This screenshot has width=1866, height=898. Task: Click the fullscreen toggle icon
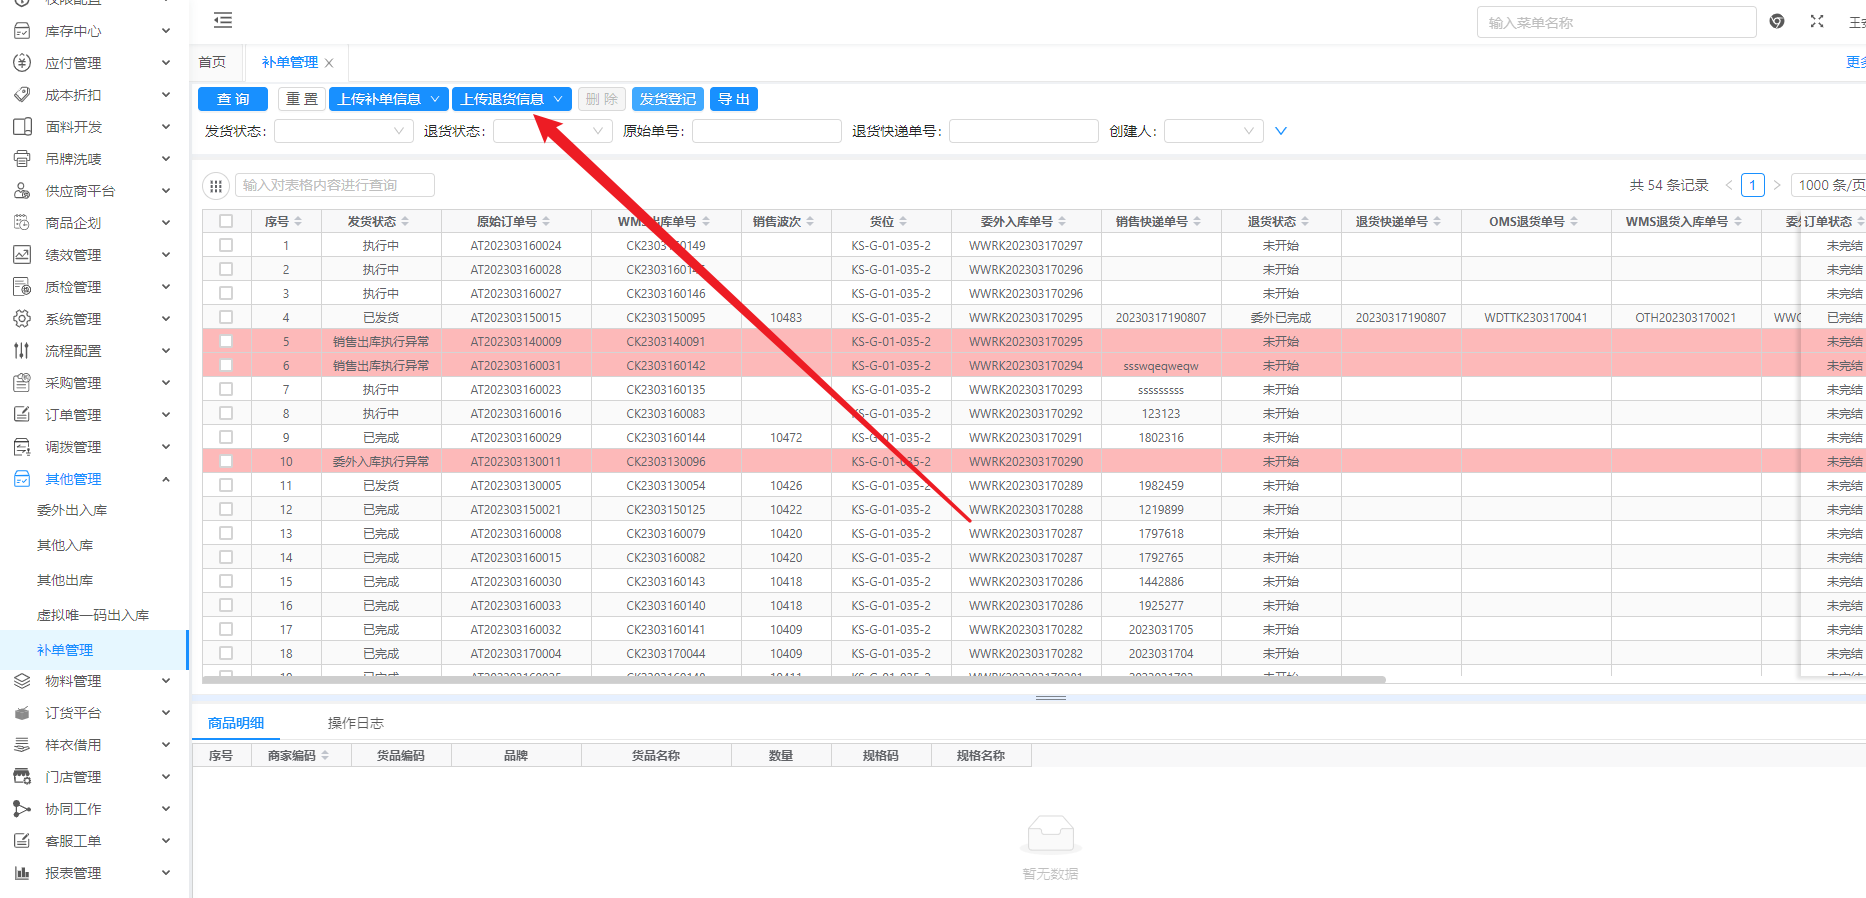(1817, 22)
